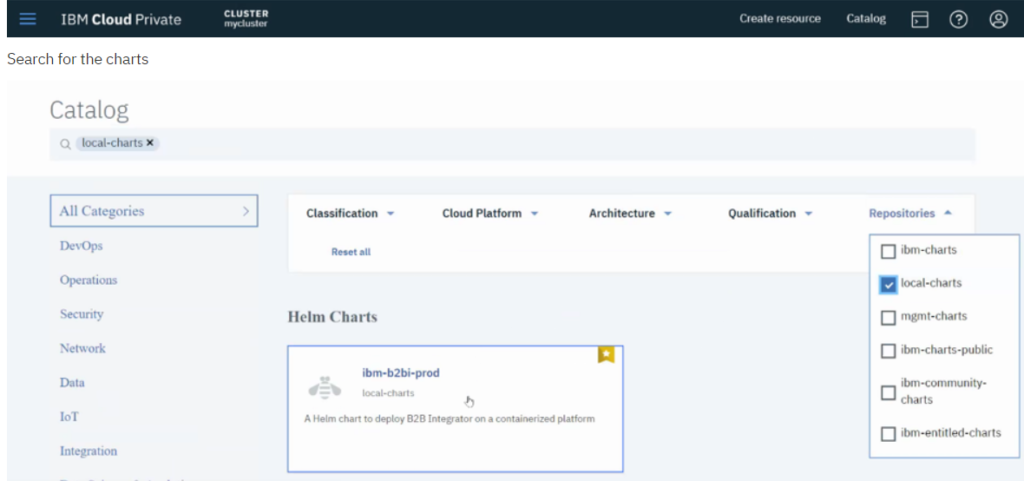Click the IBM Cloud Private logo text
Screen dimensions: 1024x481
(121, 19)
